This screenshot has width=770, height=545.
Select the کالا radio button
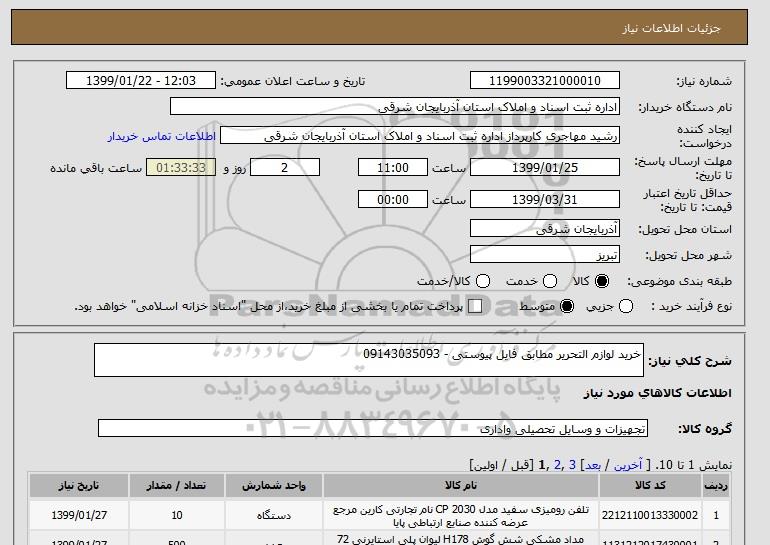coord(602,281)
